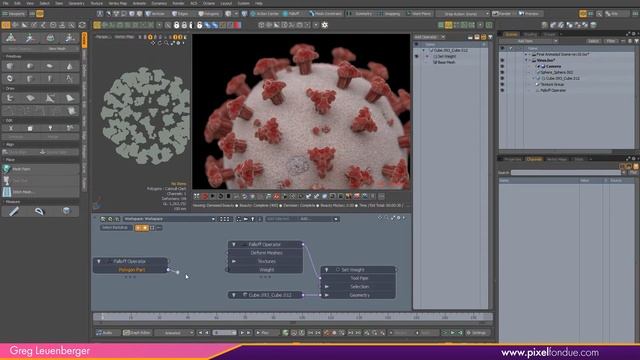Toggle visibility of Set Weight in Mesh Ops

(416, 56)
